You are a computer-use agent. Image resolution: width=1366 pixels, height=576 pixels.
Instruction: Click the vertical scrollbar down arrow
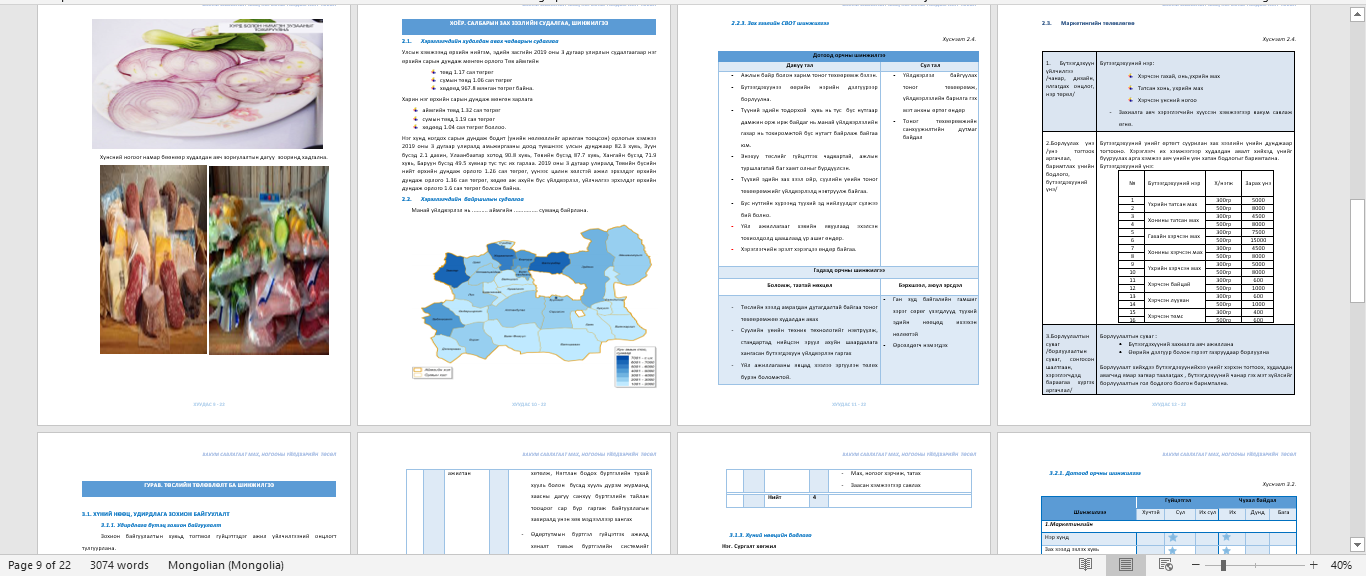pyautogui.click(x=1357, y=545)
